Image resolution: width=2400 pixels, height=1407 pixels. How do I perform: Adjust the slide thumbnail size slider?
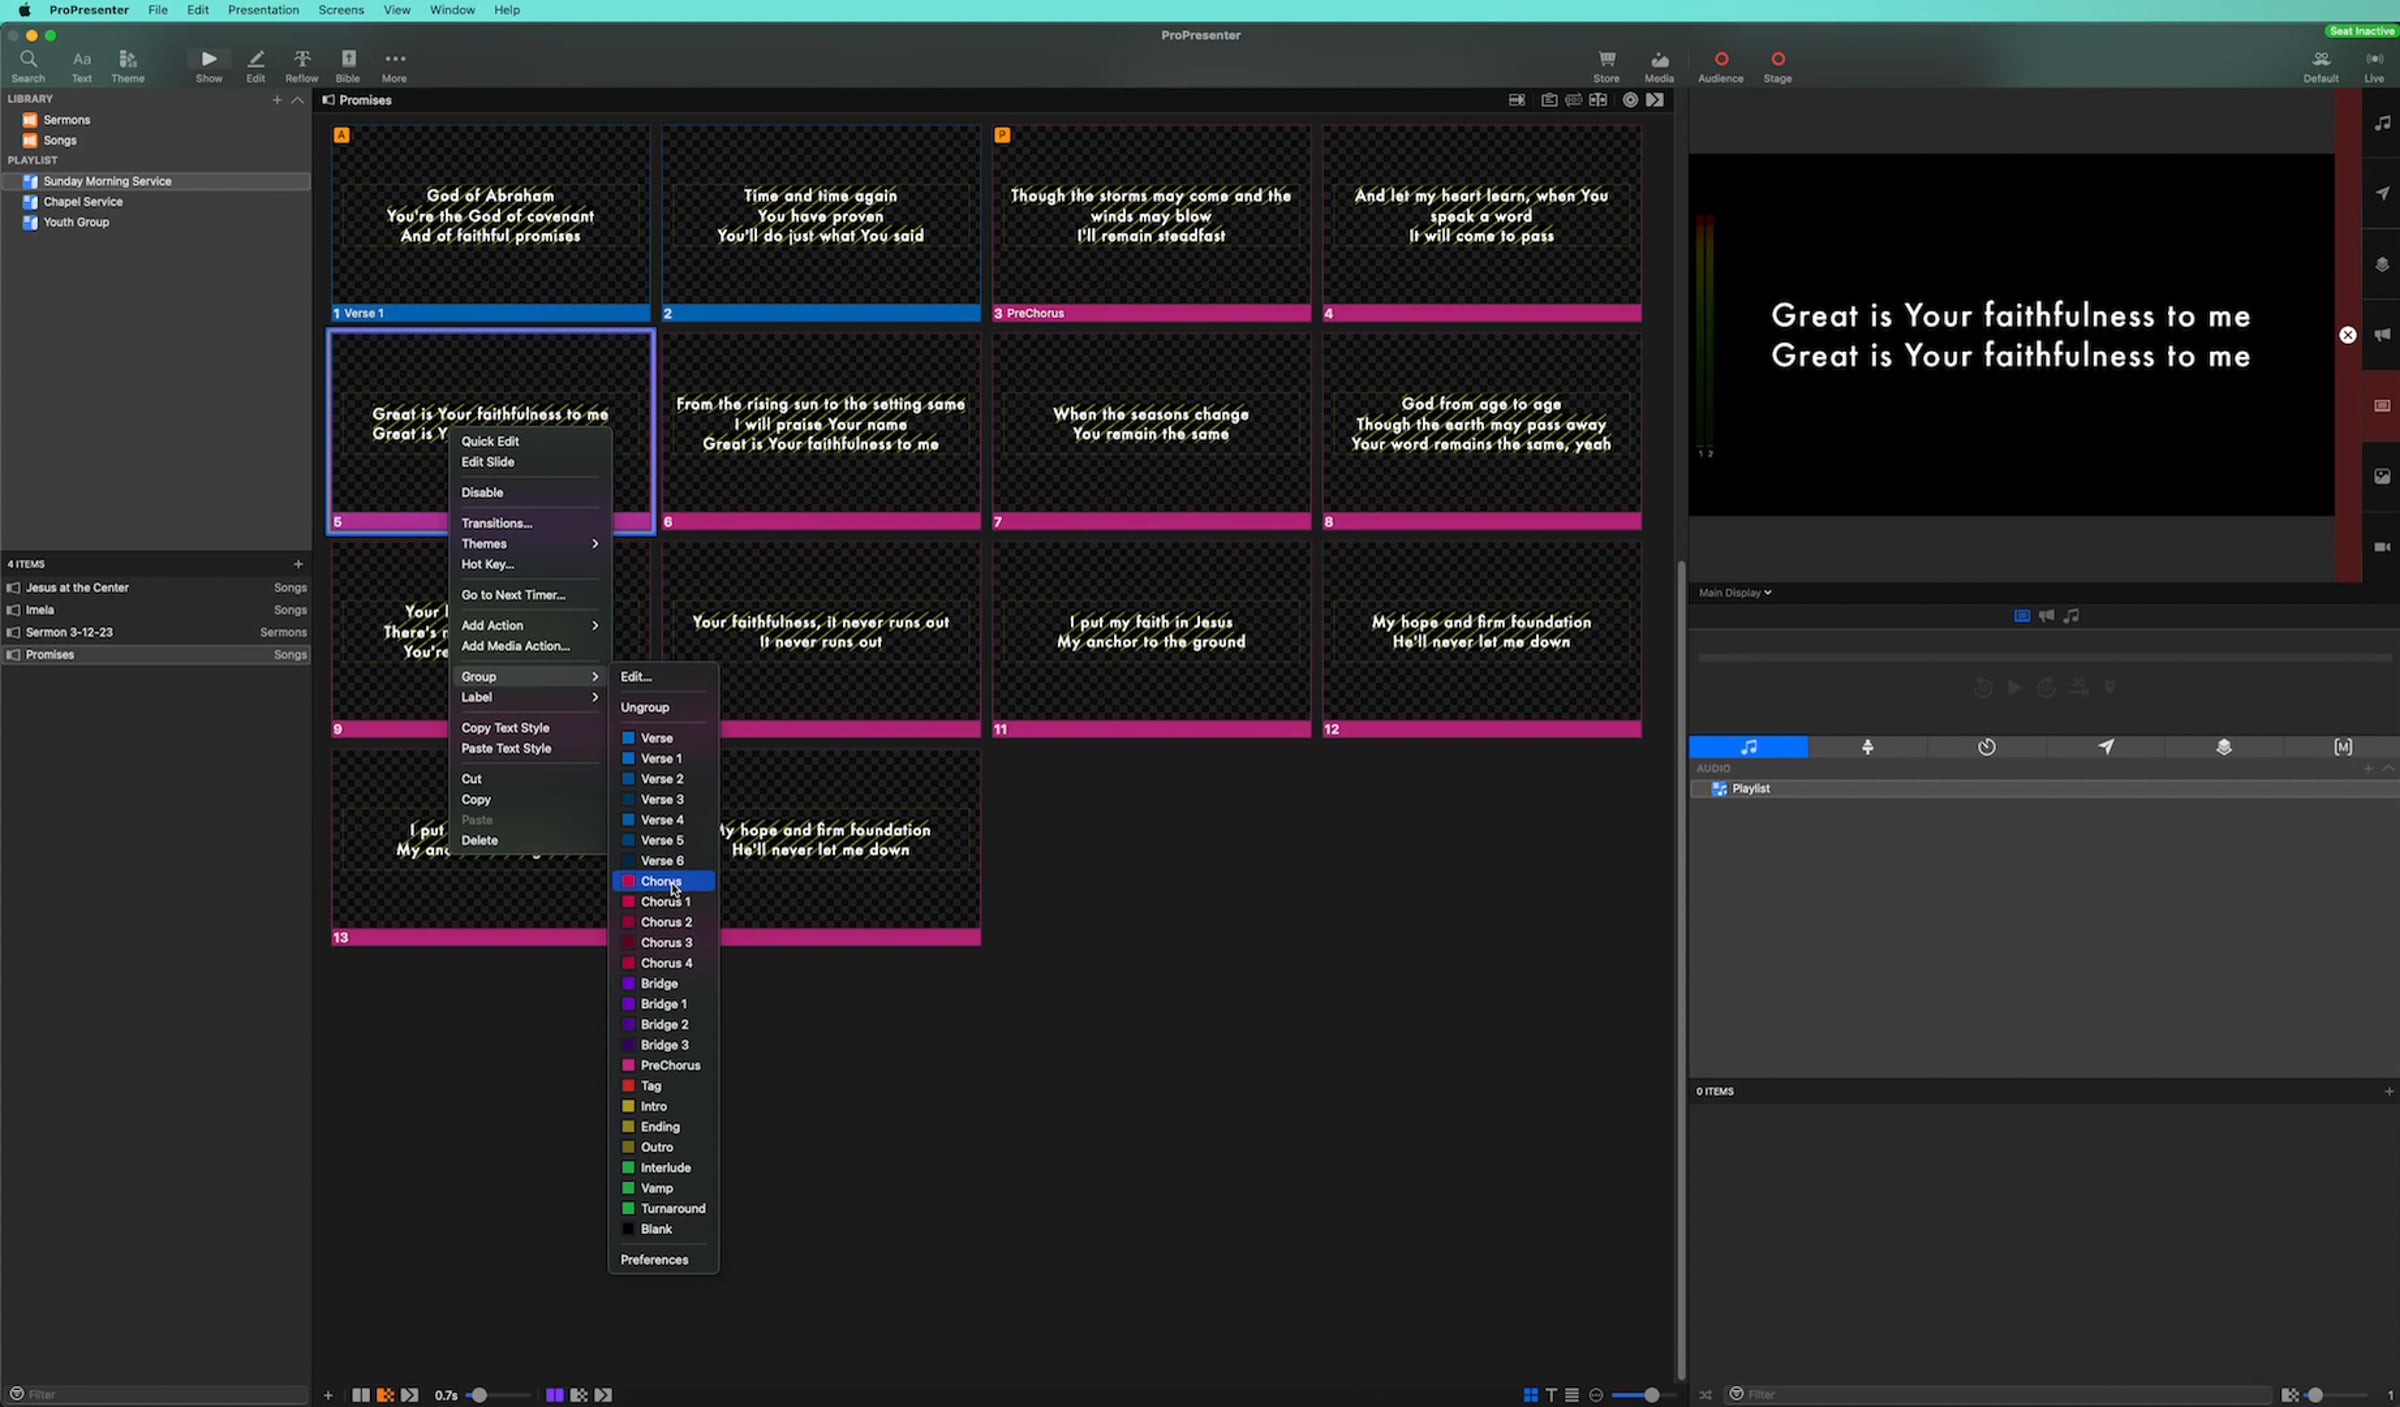pos(1651,1395)
